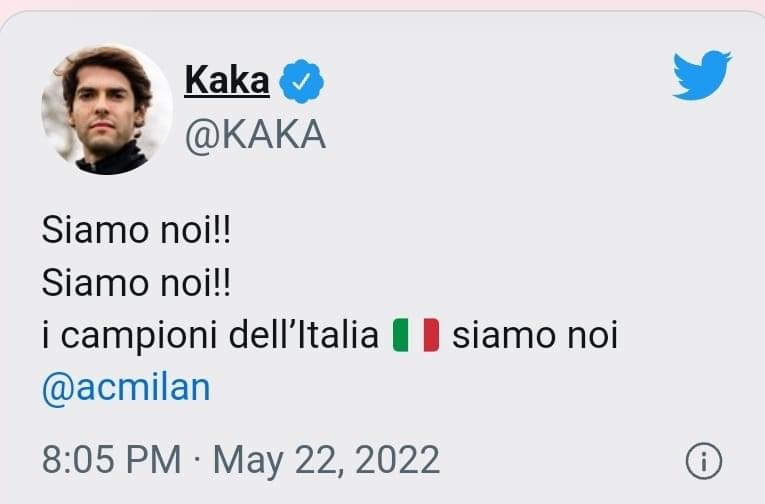Click the 8:05 PM time
765x504 pixels.
click(x=111, y=460)
